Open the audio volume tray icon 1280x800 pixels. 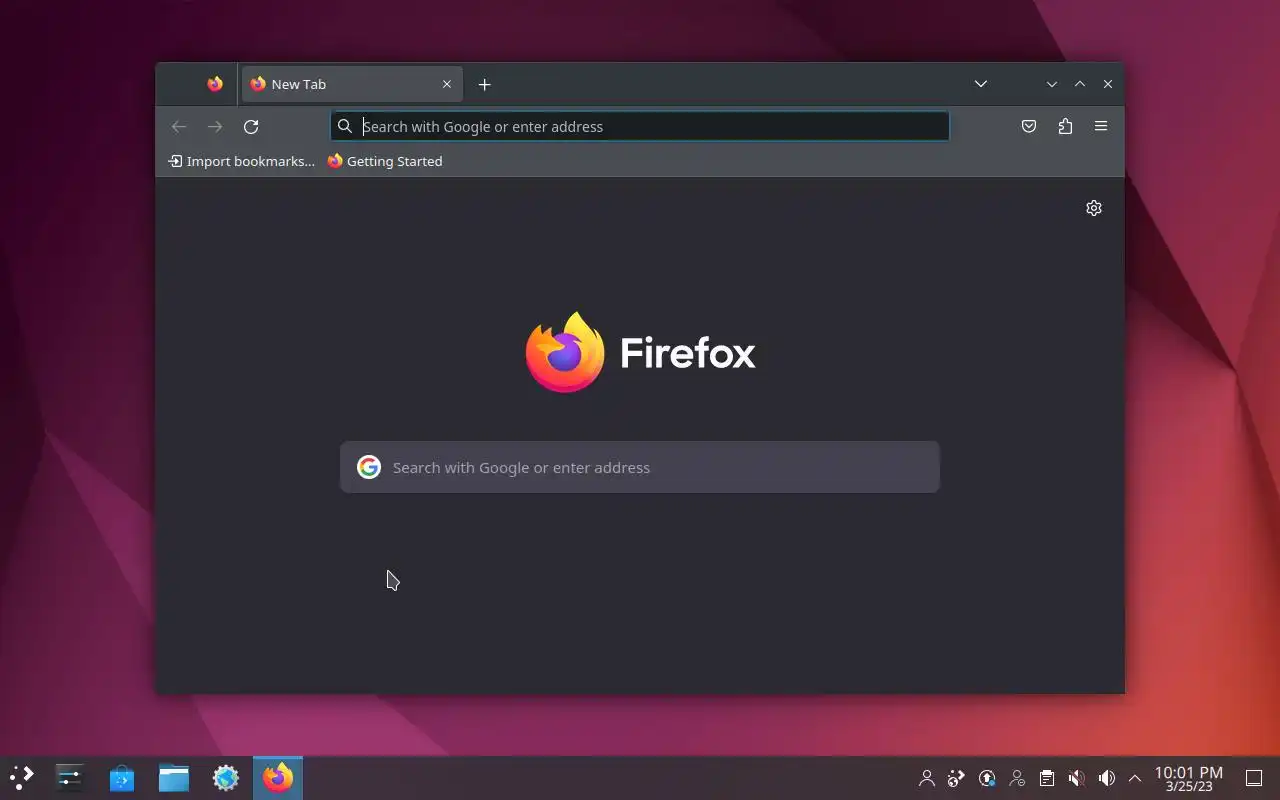coord(1107,778)
